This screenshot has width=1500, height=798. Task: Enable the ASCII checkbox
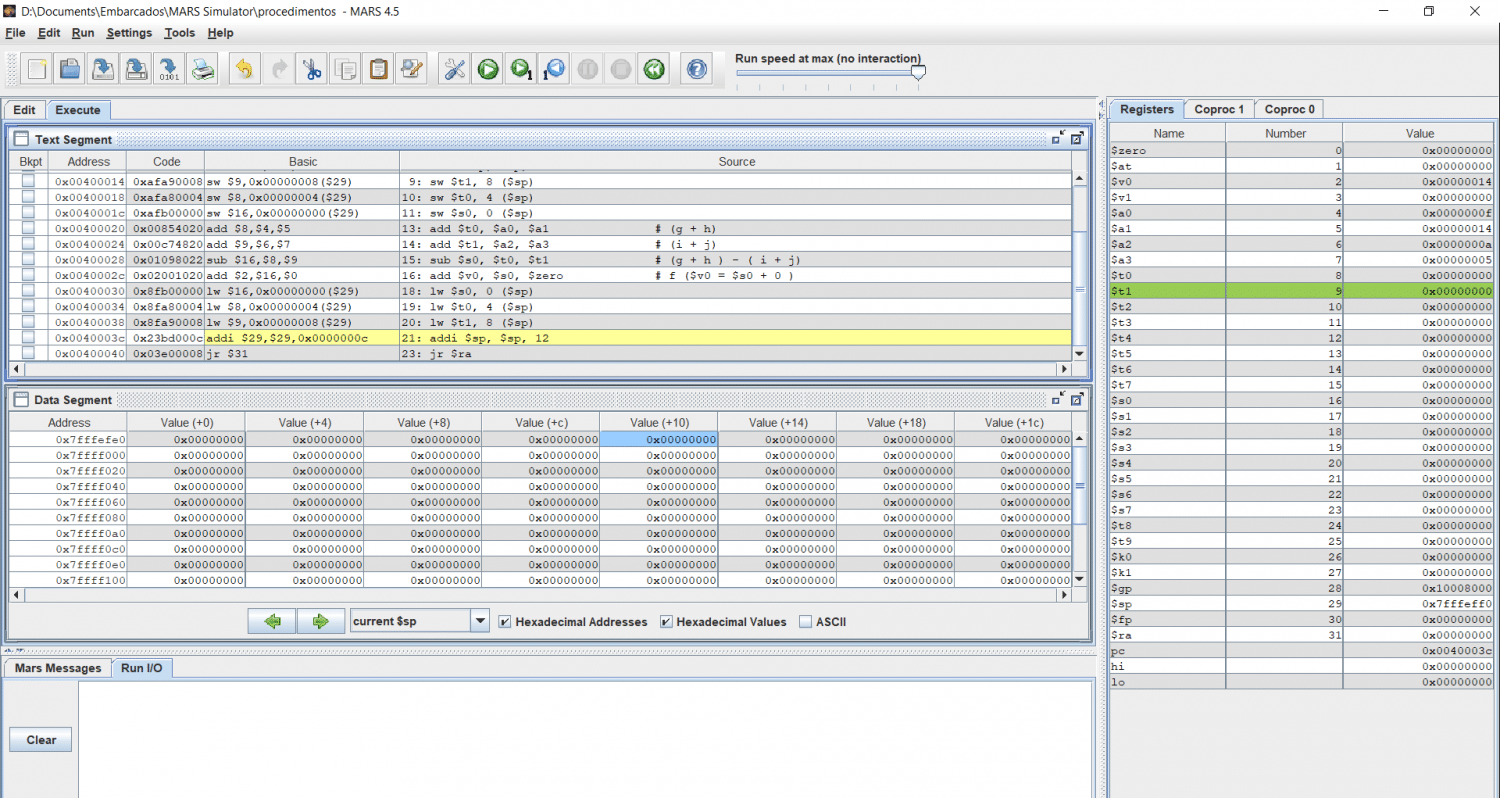[806, 622]
